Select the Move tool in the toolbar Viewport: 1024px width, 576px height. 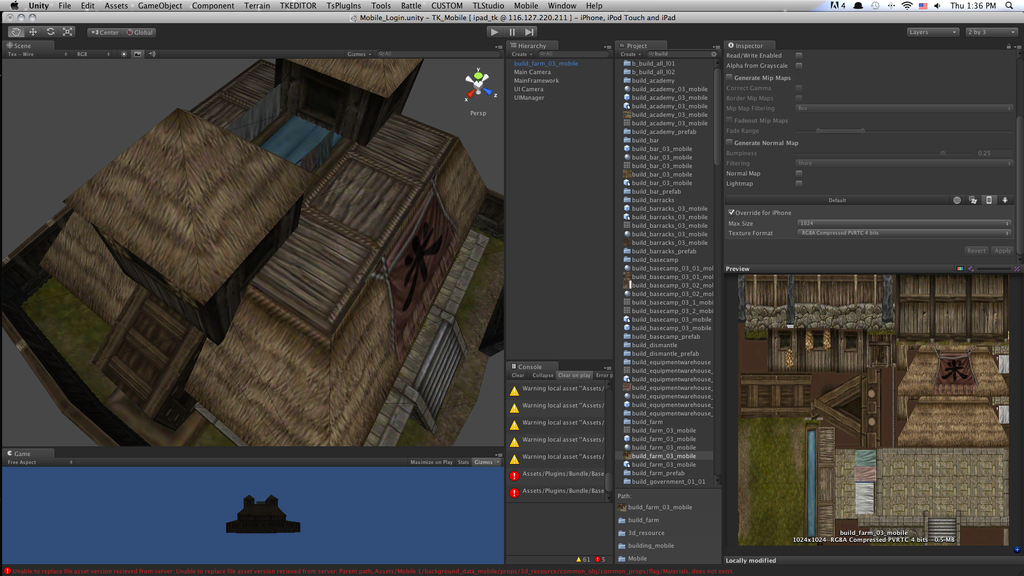click(33, 32)
